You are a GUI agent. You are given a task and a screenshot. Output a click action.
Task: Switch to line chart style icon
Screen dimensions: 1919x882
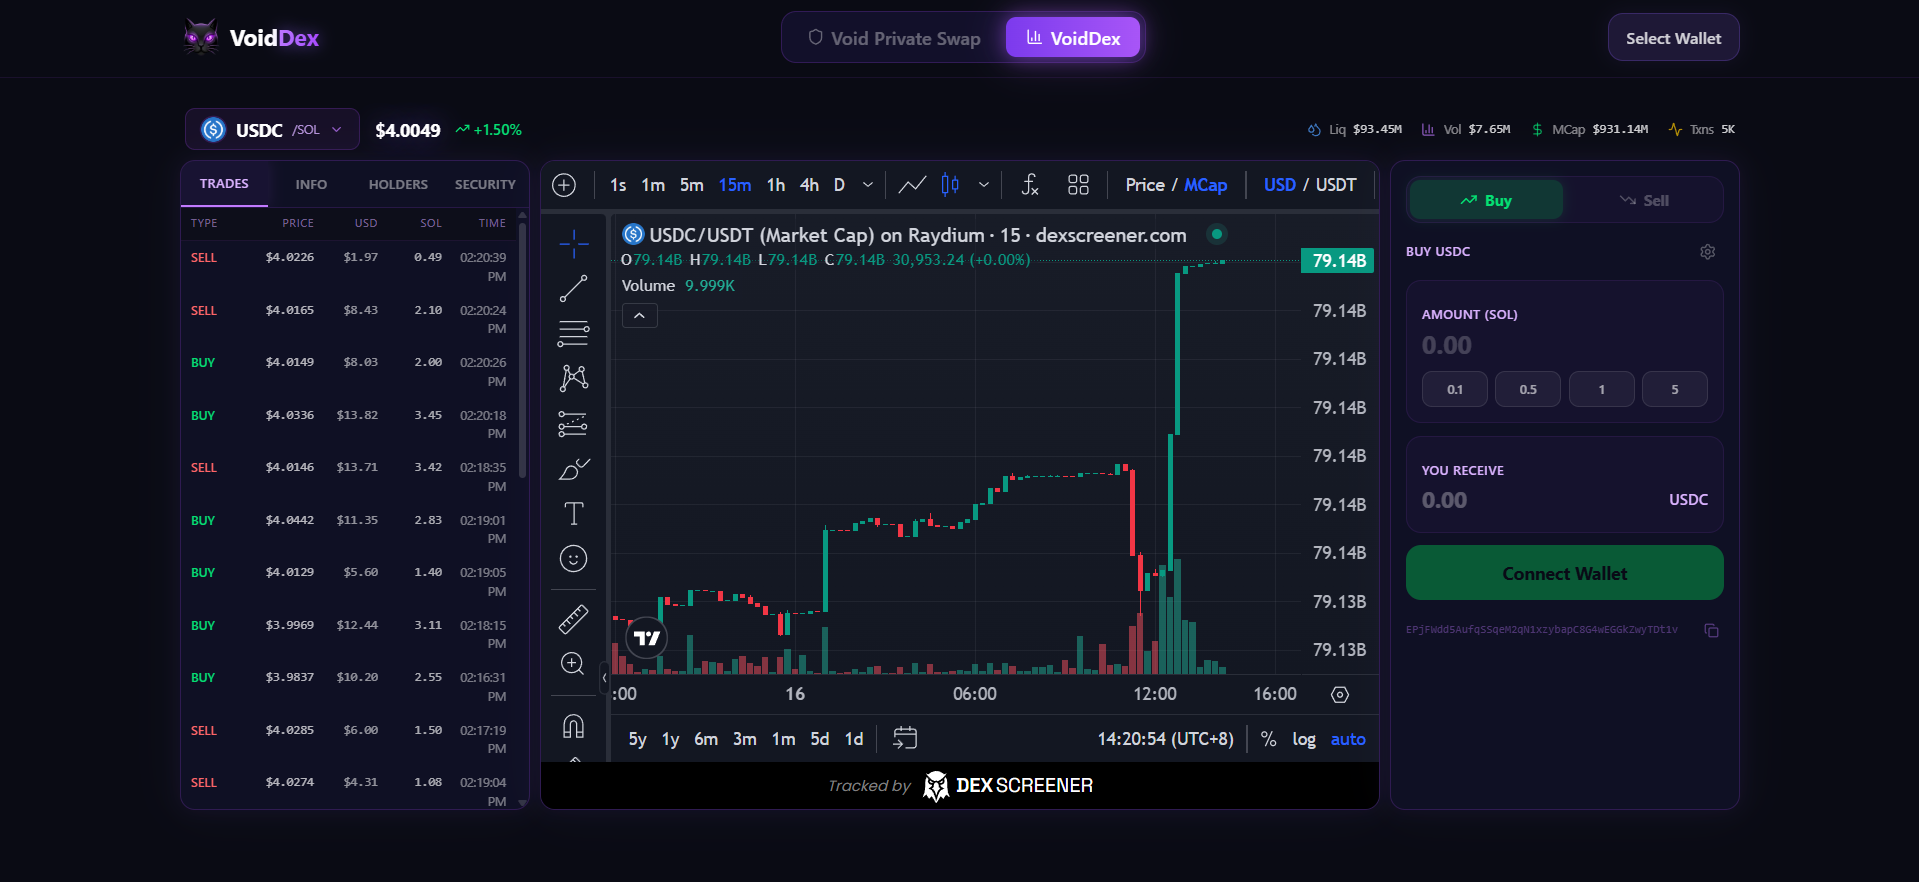tap(912, 185)
